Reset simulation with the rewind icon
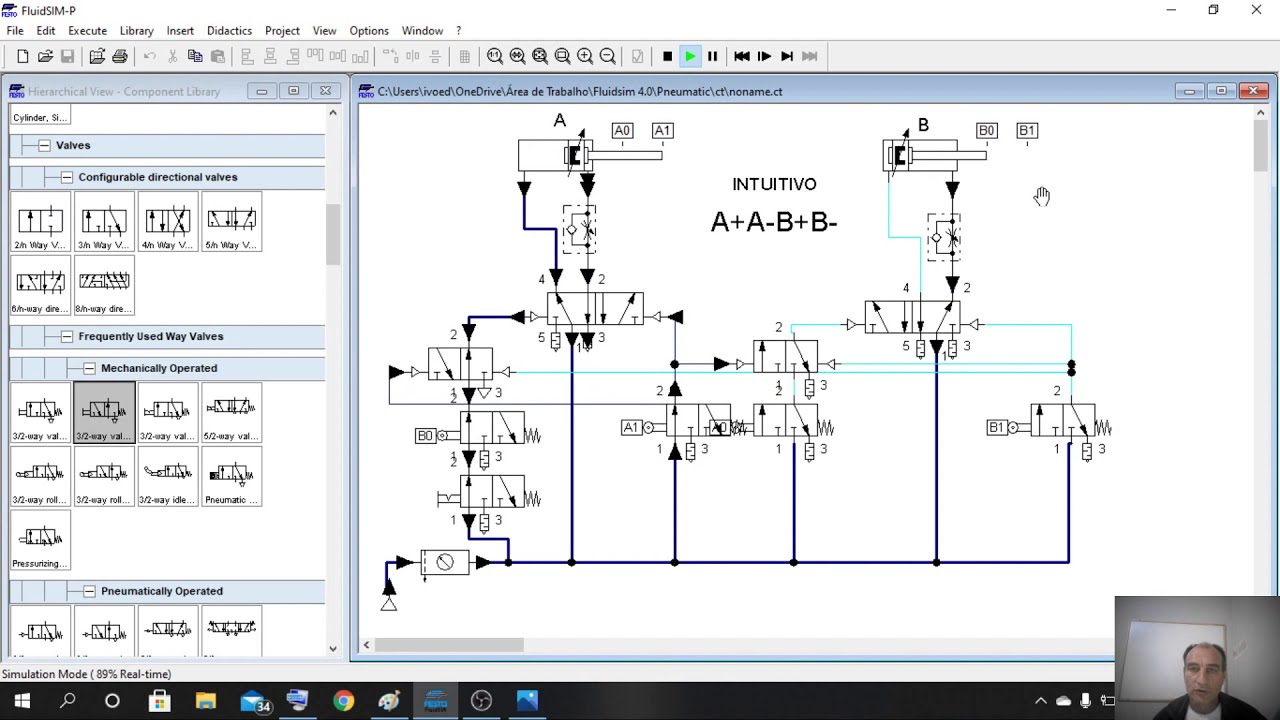 coord(742,56)
